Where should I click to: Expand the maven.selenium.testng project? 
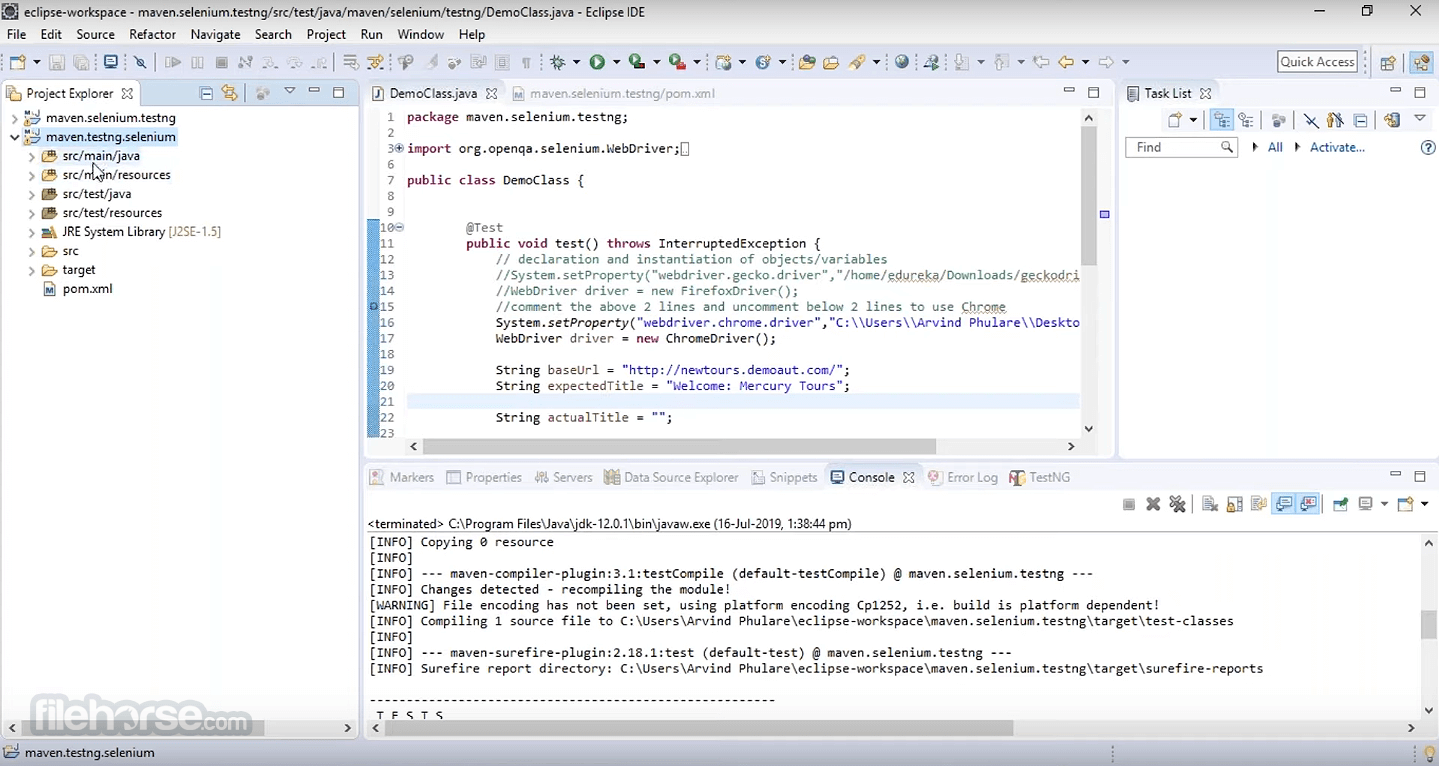(x=14, y=118)
